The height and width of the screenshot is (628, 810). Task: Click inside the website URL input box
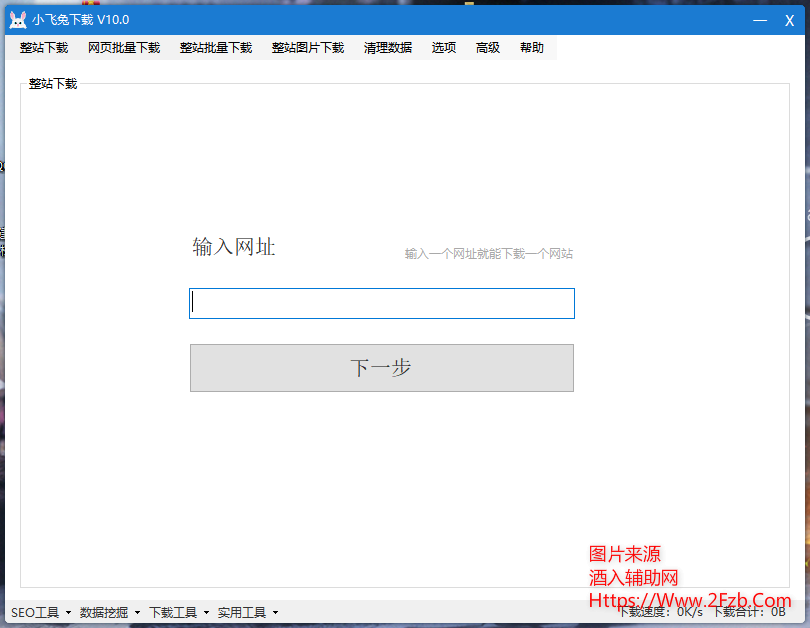tap(382, 303)
